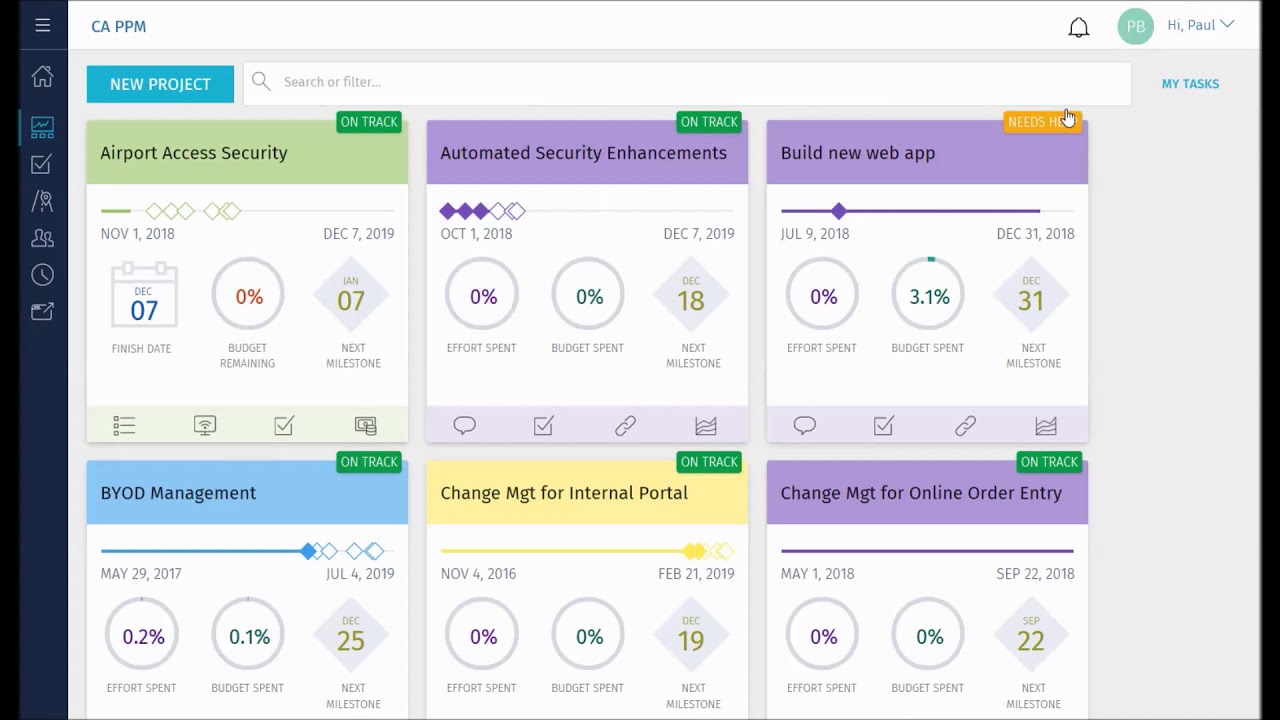The image size is (1280, 720).
Task: Click 0.2% effort spent on BYOD Management
Action: coord(142,636)
